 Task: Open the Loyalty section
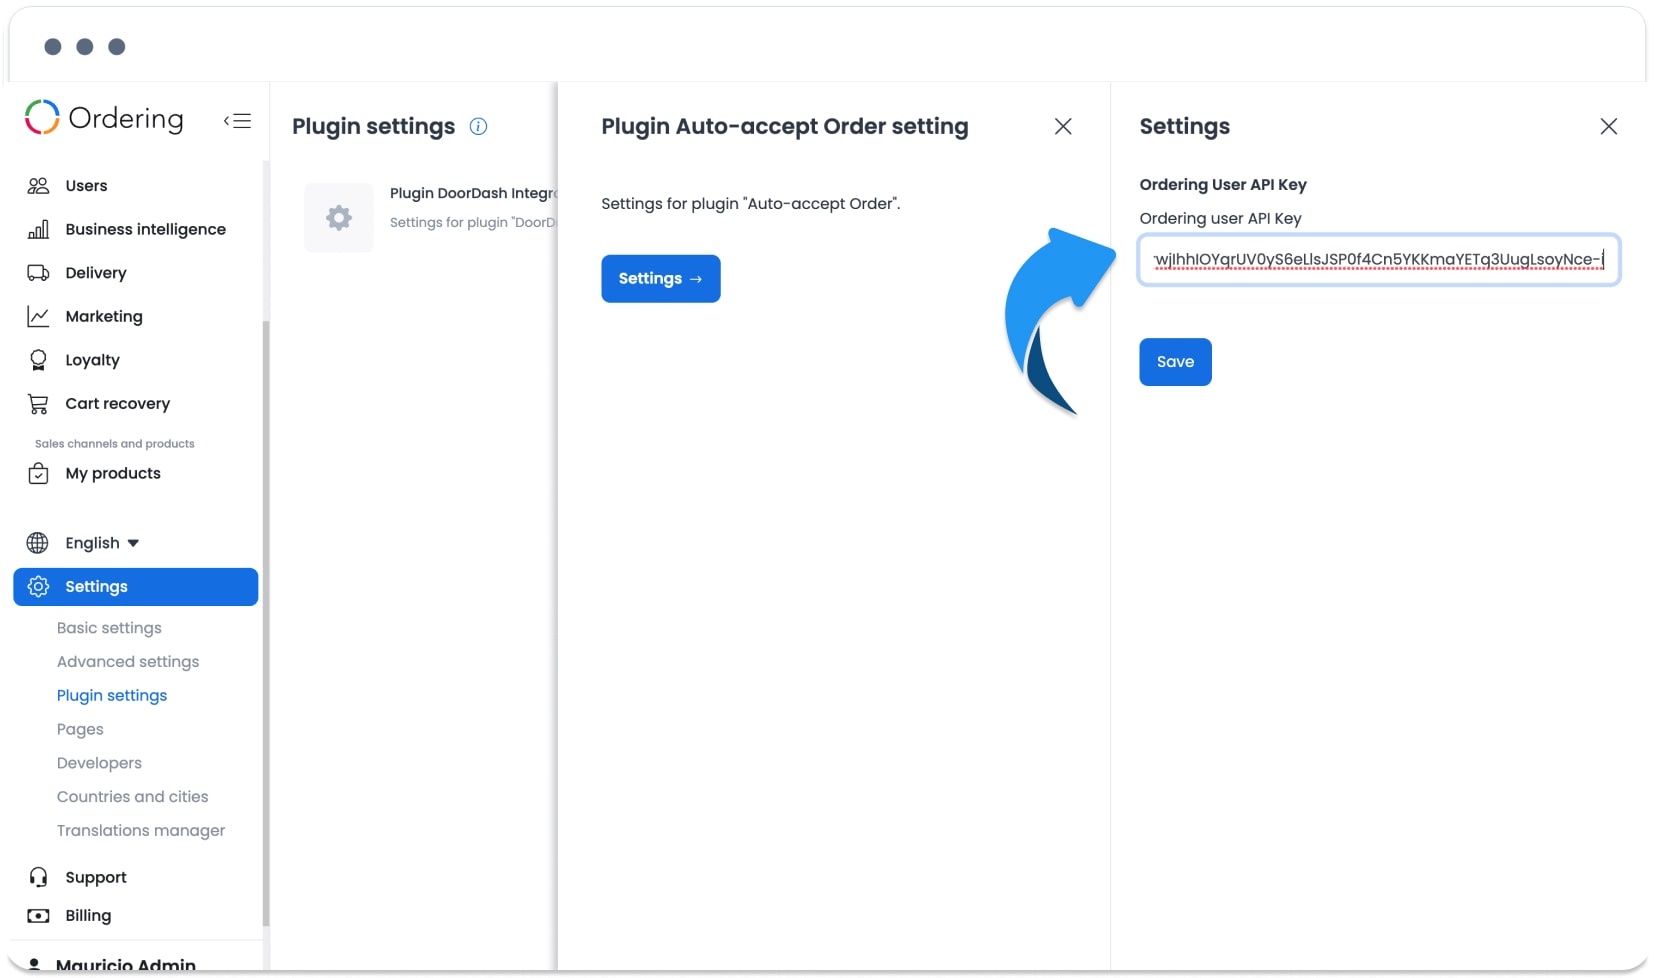click(92, 360)
